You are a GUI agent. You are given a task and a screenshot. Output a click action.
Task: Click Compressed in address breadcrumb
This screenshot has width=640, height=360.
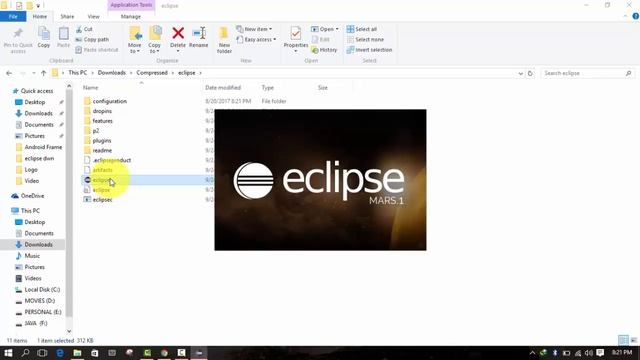pos(152,73)
